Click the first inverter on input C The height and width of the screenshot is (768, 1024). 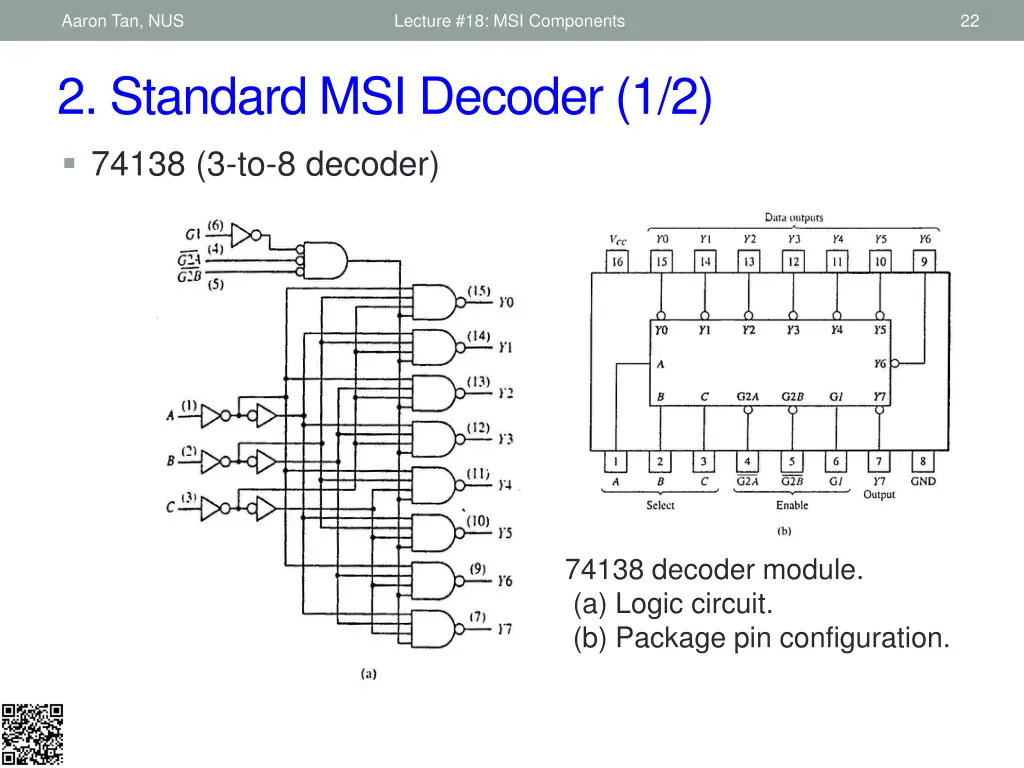pyautogui.click(x=216, y=508)
